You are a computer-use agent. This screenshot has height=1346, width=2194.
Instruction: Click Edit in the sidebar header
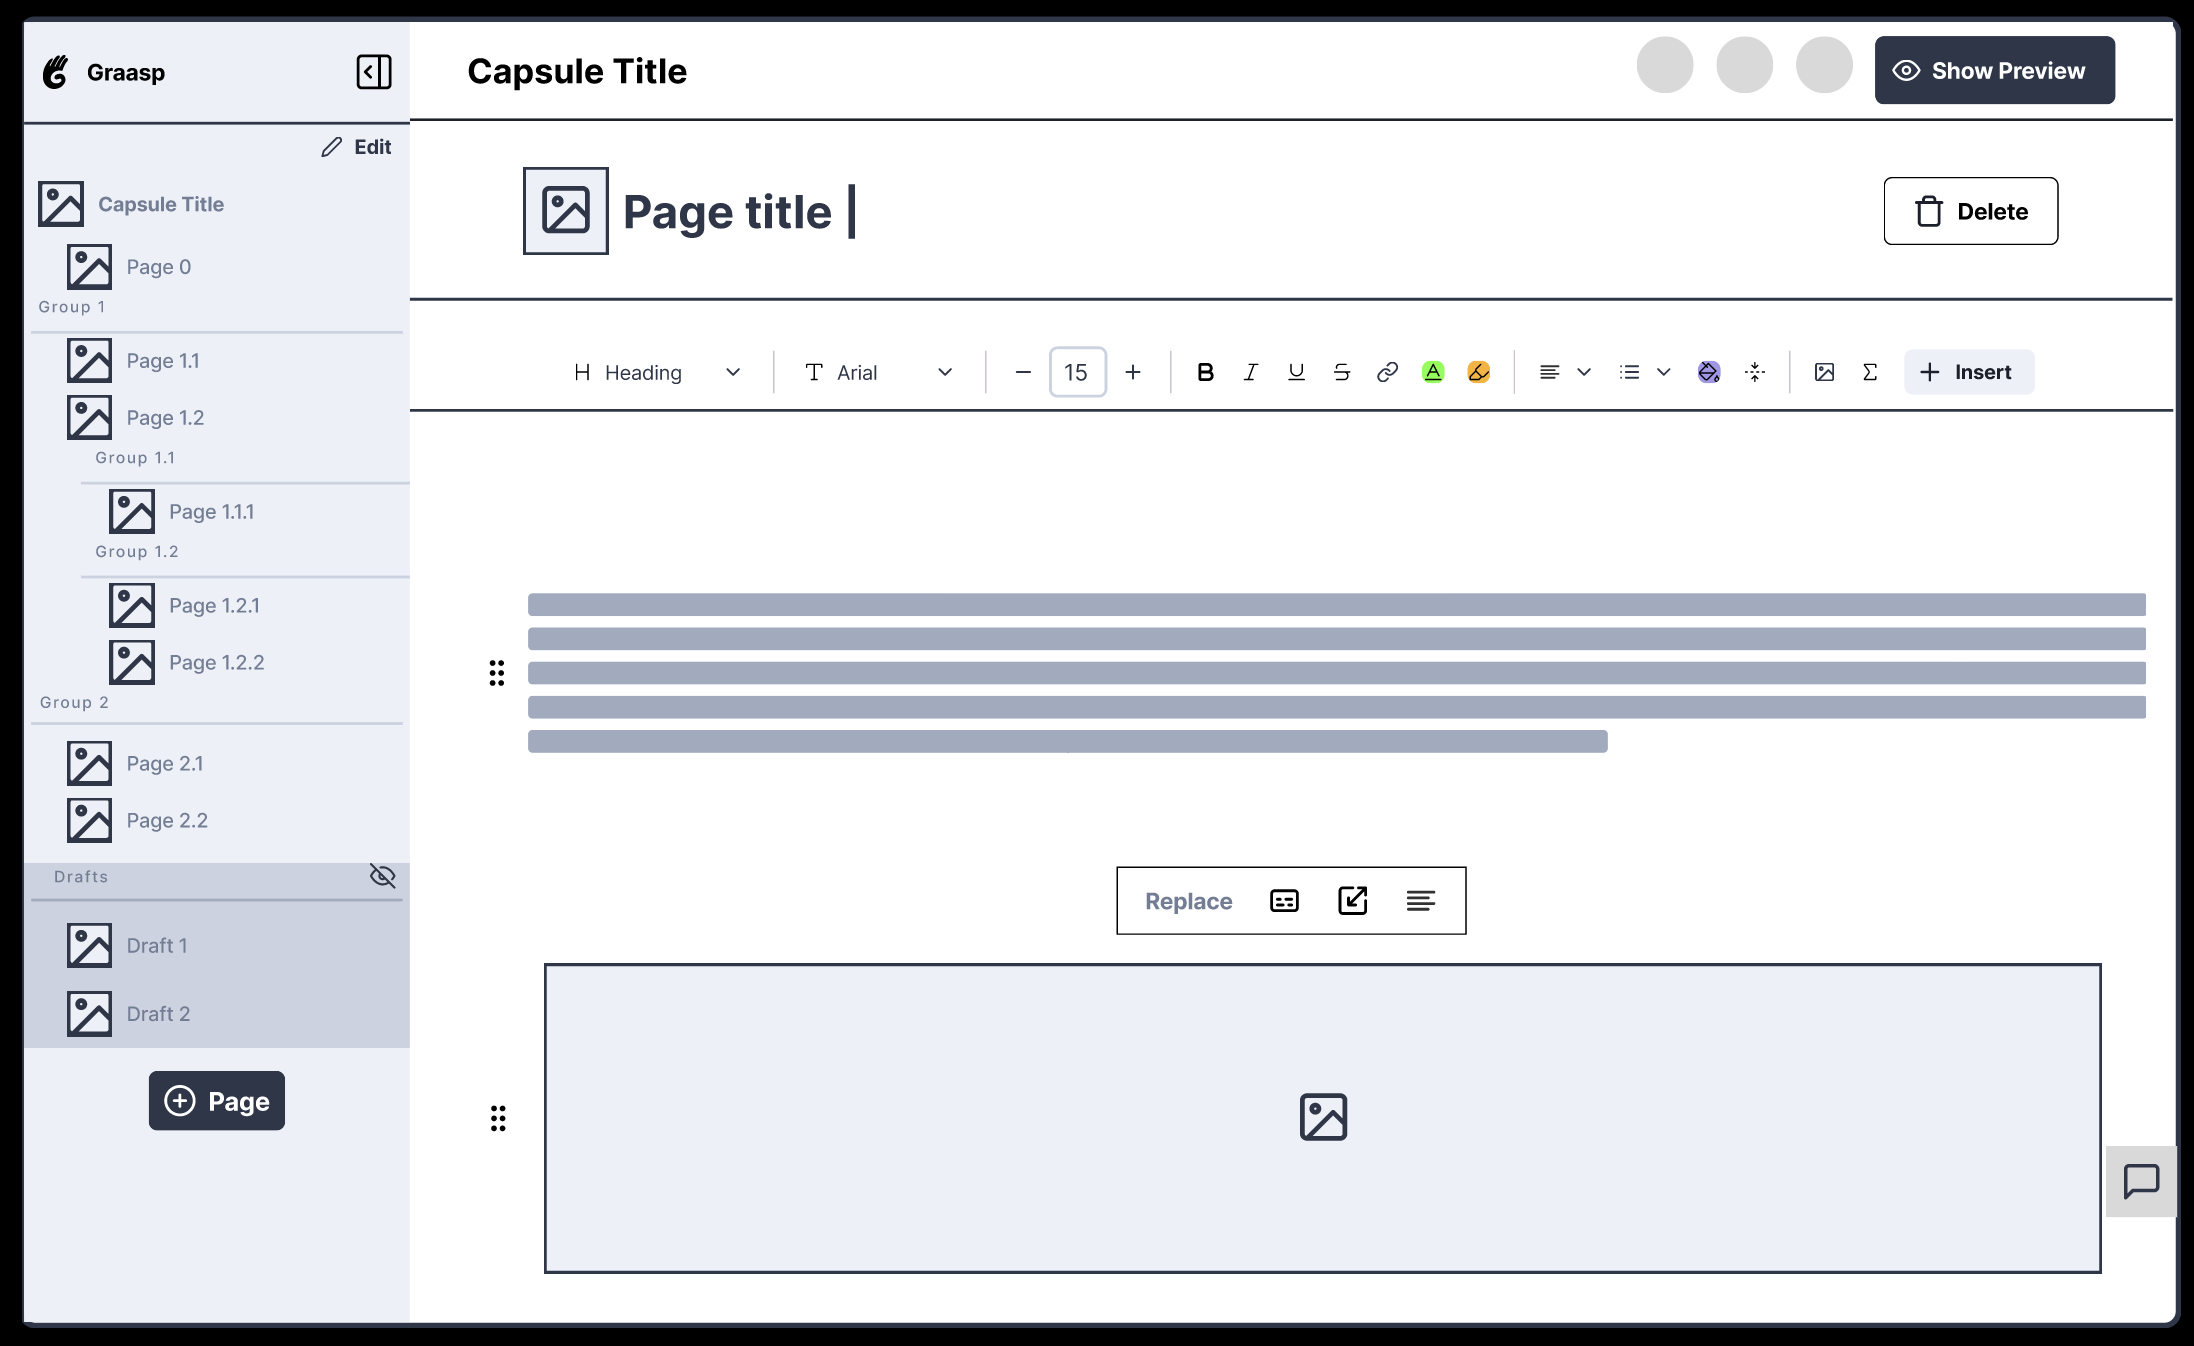point(356,146)
